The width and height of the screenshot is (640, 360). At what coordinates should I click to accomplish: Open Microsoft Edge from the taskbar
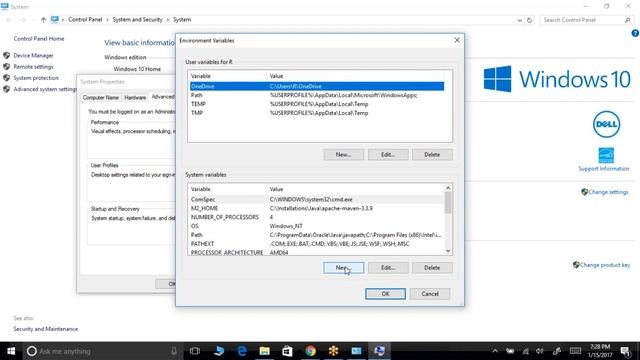[x=242, y=351]
